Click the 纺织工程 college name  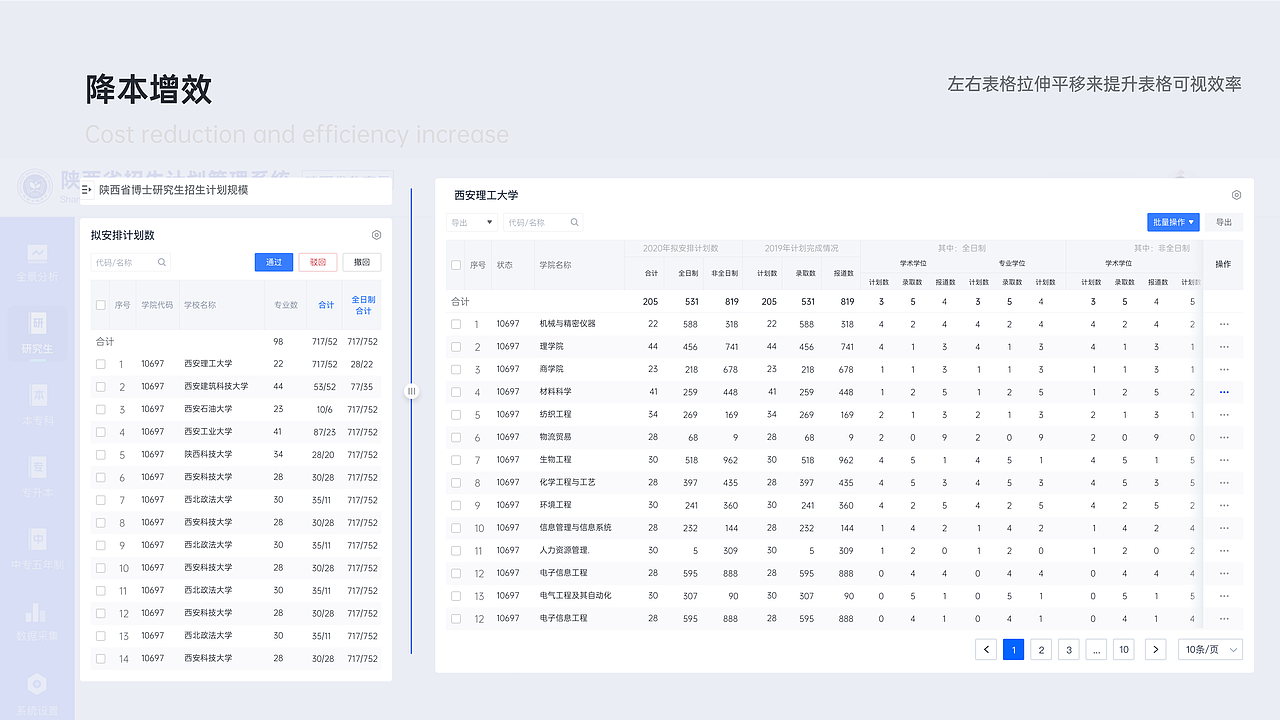[x=556, y=414]
